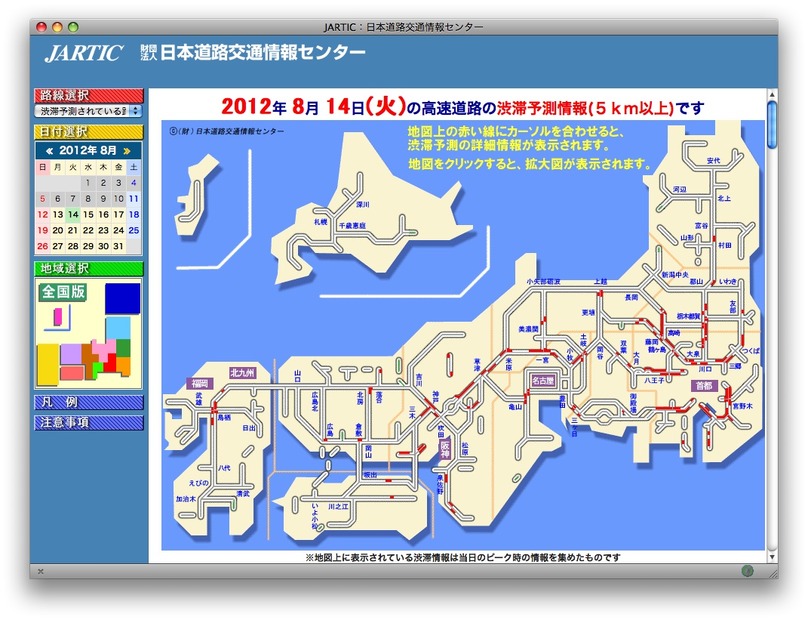Click the 千歳恵庭 label on map

(x=352, y=226)
